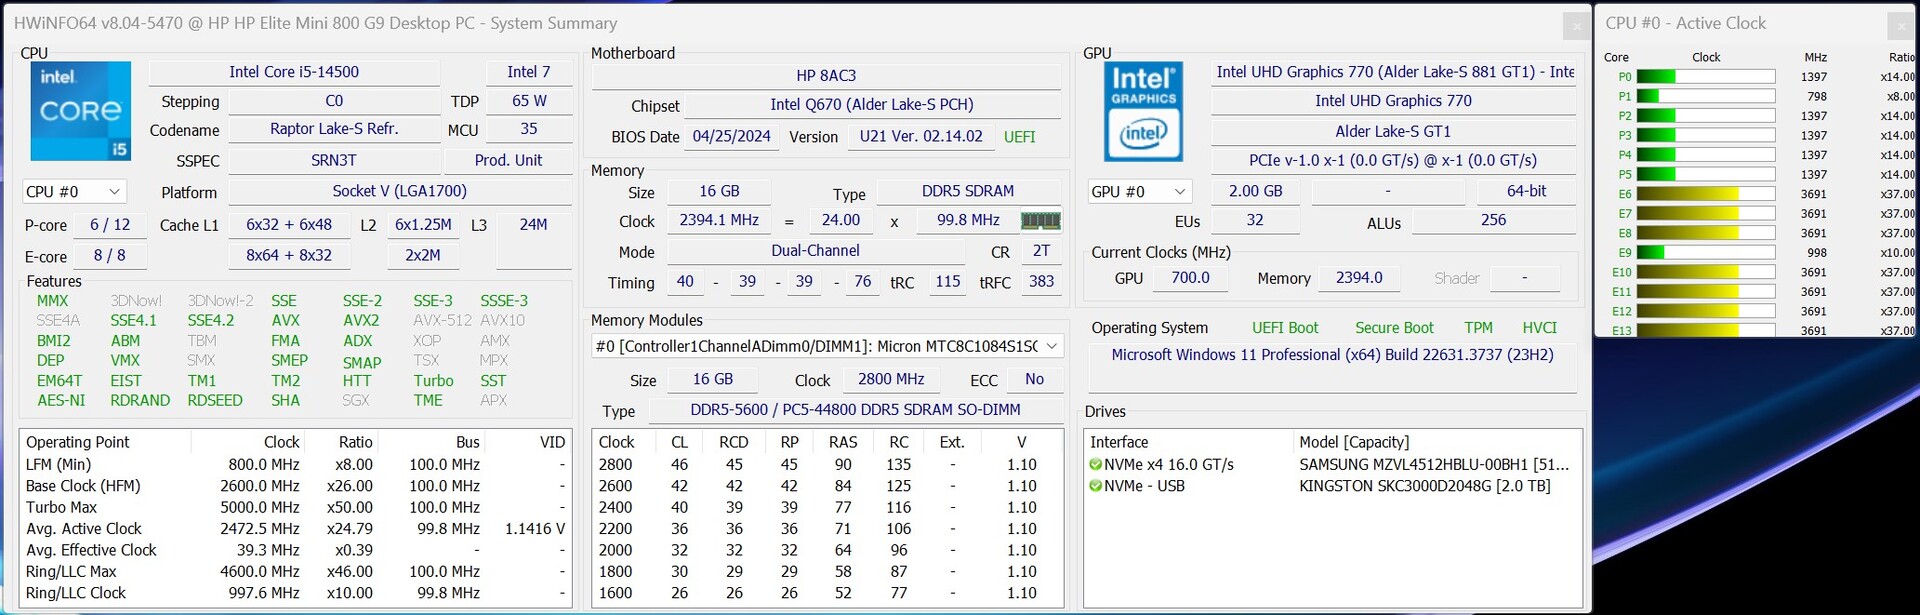
Task: Click the 'Alder Lake-S GT1' GPU codename
Action: 1393,131
